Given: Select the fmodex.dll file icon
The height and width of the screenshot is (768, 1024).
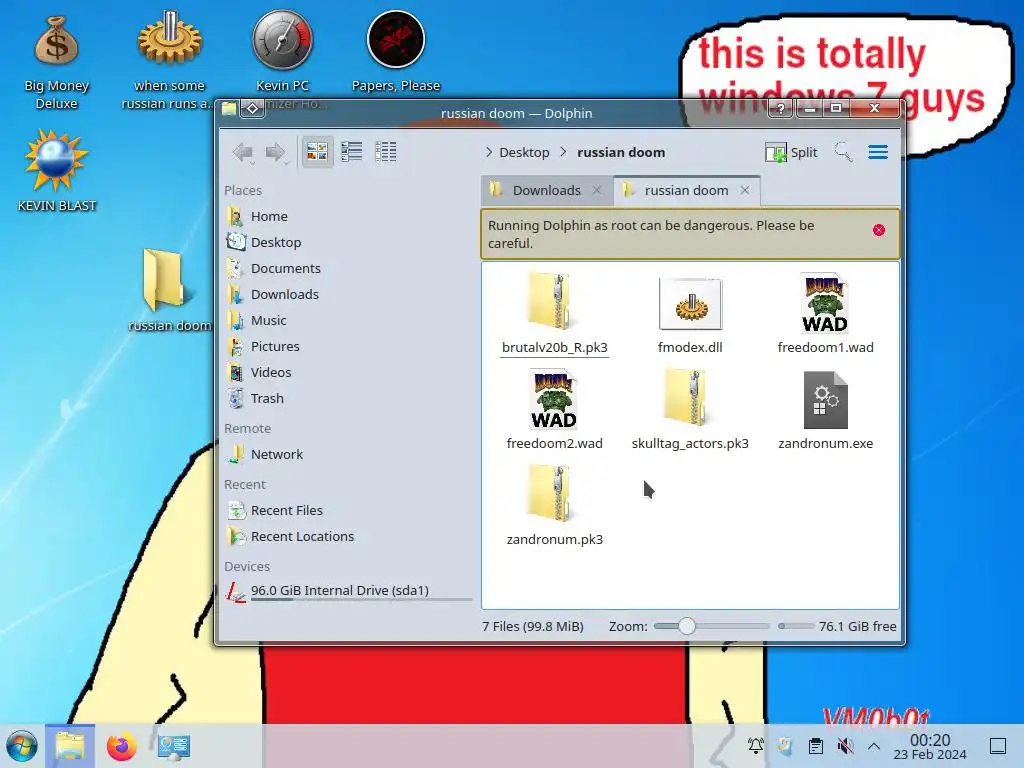Looking at the screenshot, I should coord(690,304).
